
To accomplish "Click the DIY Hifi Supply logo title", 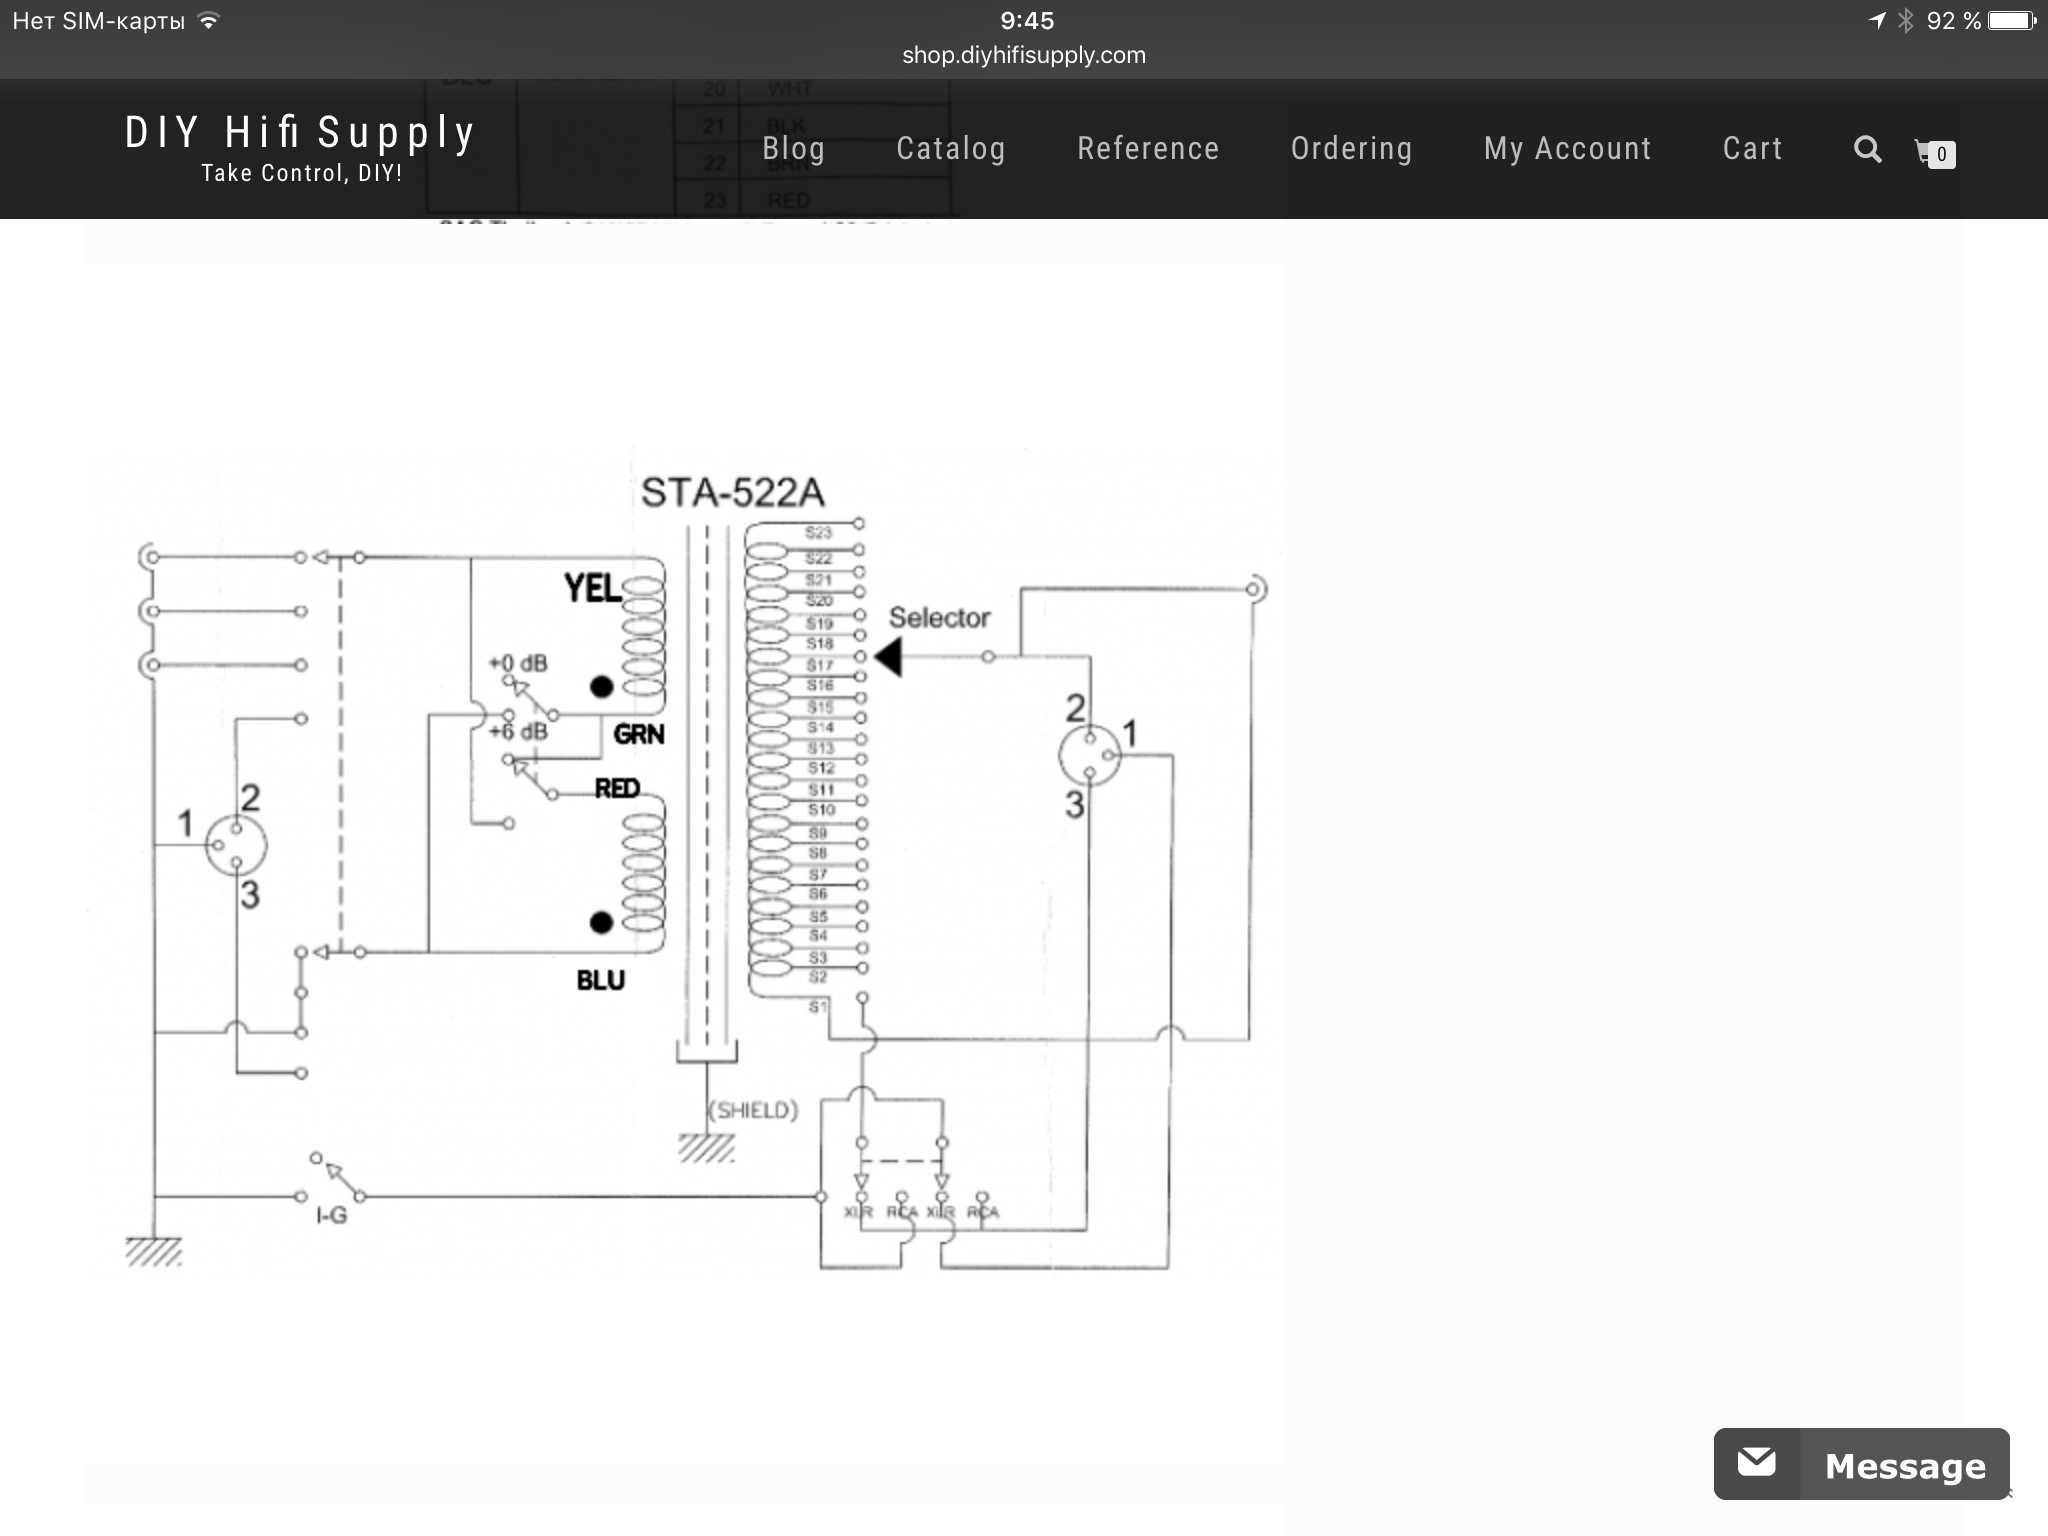I will pyautogui.click(x=300, y=132).
